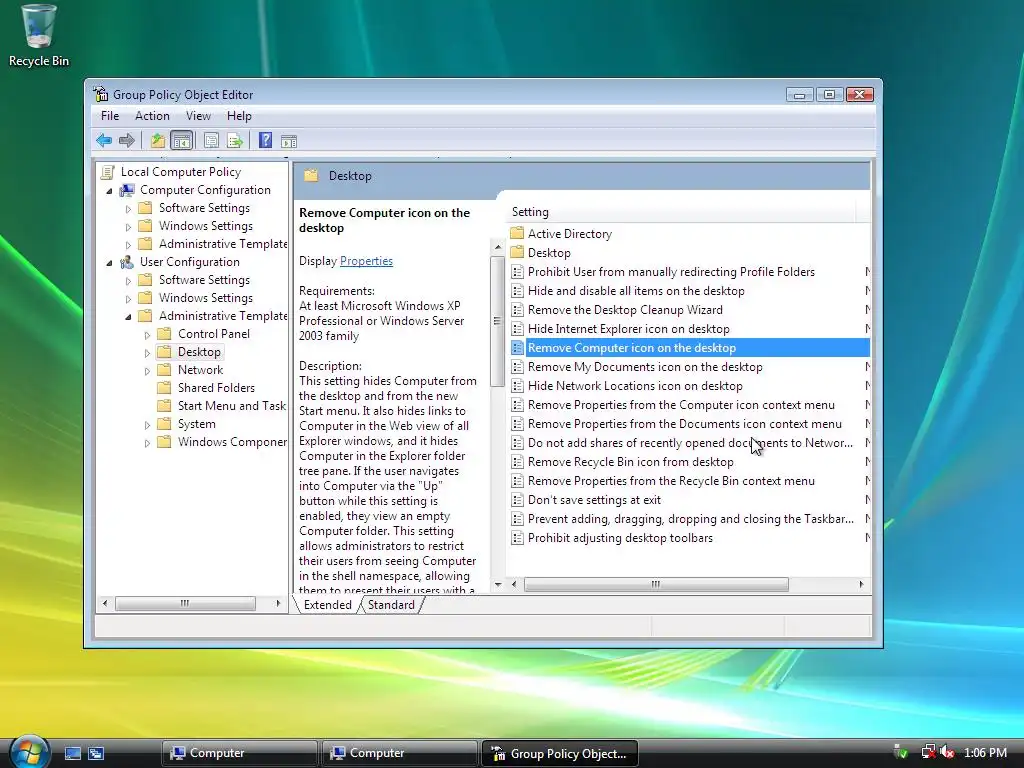
Task: Click the muted volume tray icon
Action: tap(947, 752)
